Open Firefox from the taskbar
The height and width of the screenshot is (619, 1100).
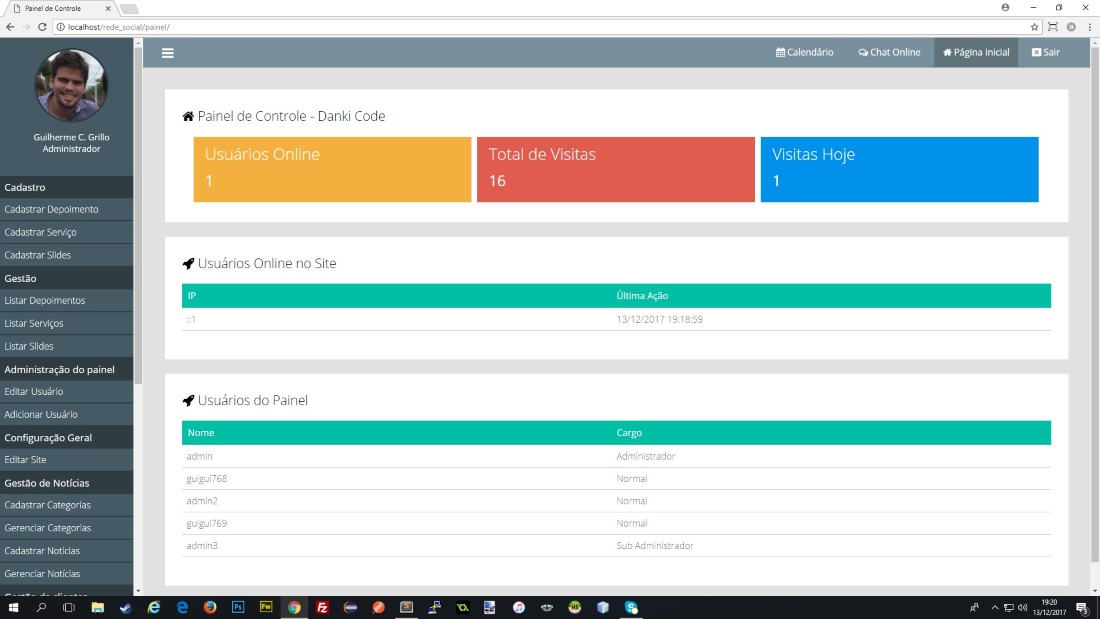click(x=210, y=607)
